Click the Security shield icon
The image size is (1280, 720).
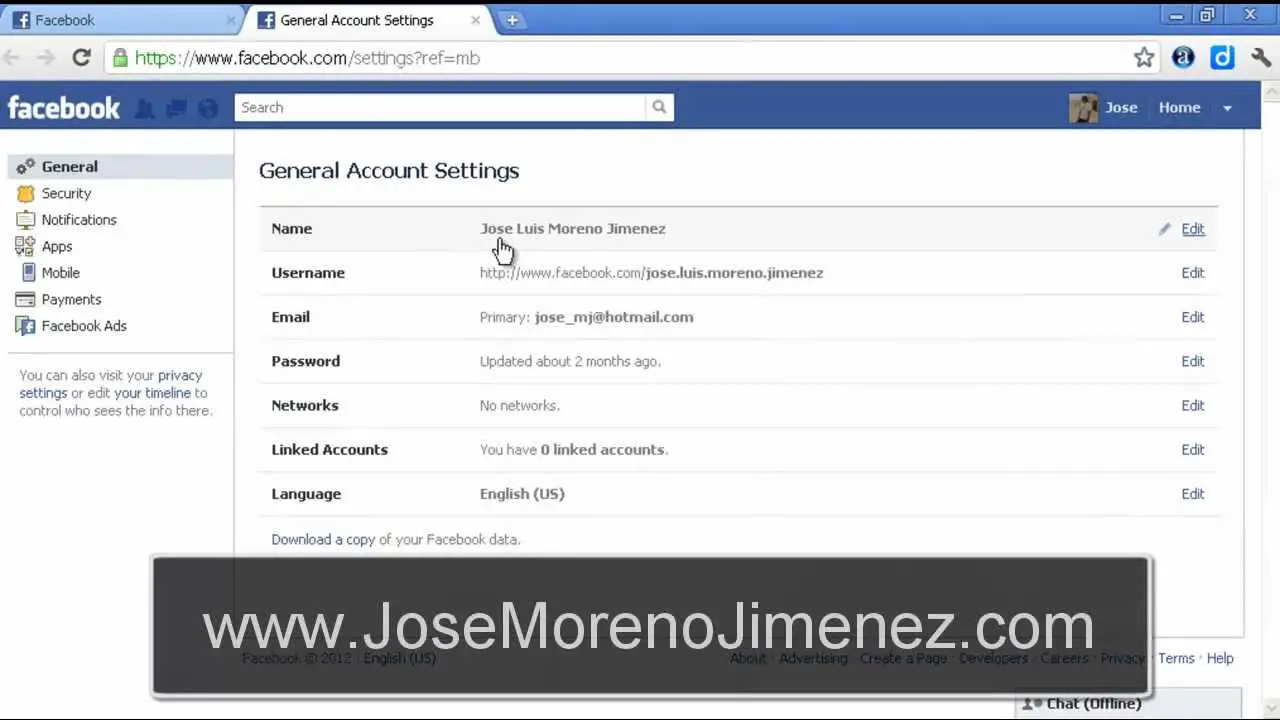(25, 193)
